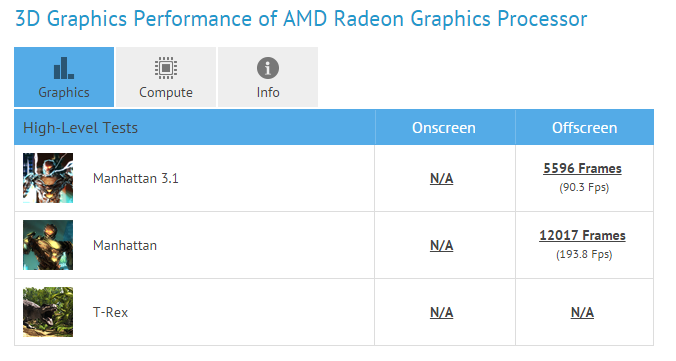Click T-Rex offscreen N/A link

[x=582, y=312]
